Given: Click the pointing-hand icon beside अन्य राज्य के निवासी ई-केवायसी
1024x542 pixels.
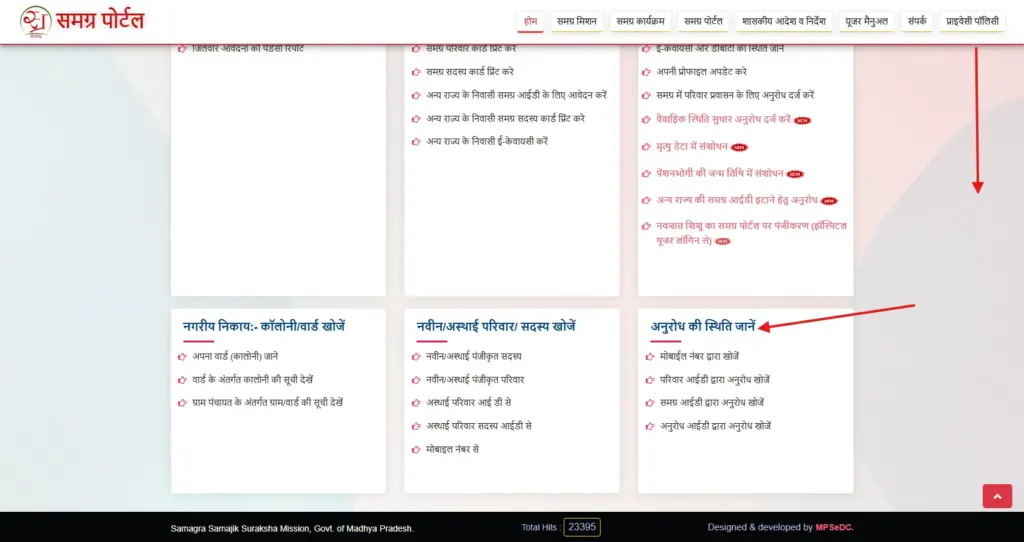Looking at the screenshot, I should pos(416,142).
